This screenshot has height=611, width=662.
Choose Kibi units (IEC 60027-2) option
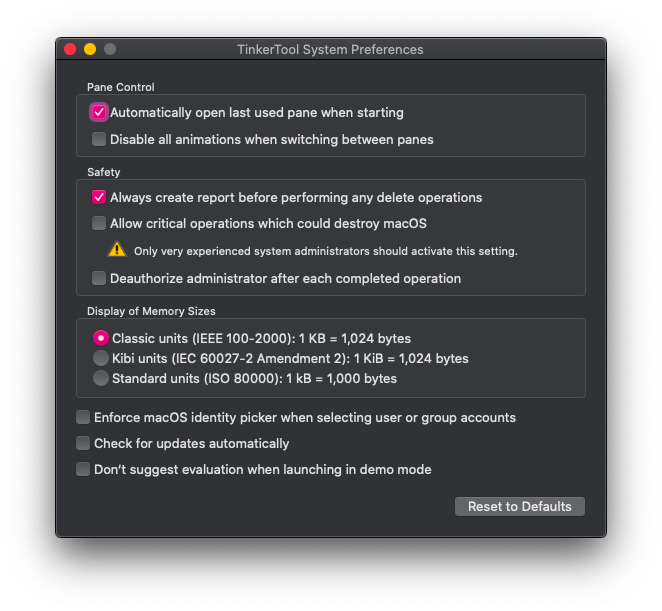[x=100, y=358]
